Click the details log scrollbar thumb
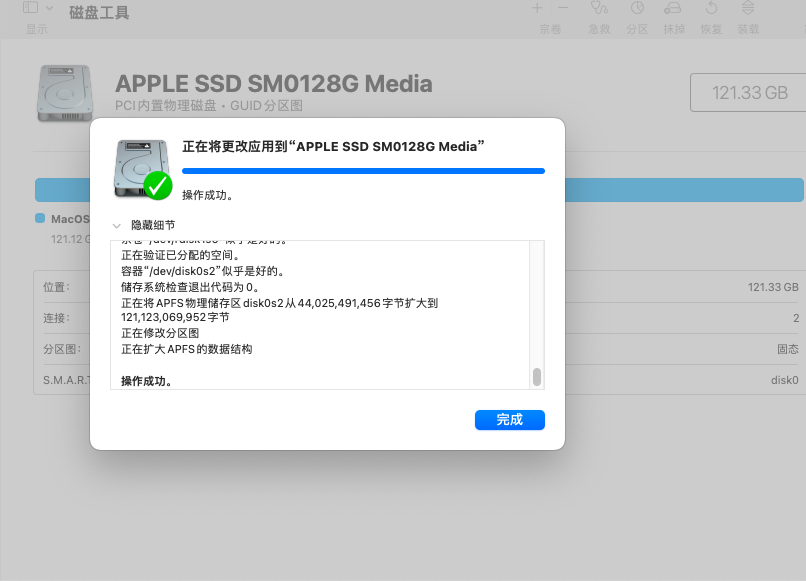 pyautogui.click(x=537, y=376)
